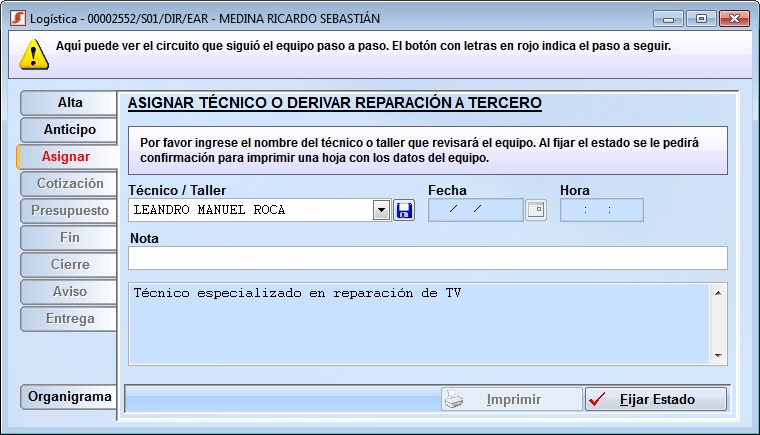Open the Presupuesto step tab

70,211
